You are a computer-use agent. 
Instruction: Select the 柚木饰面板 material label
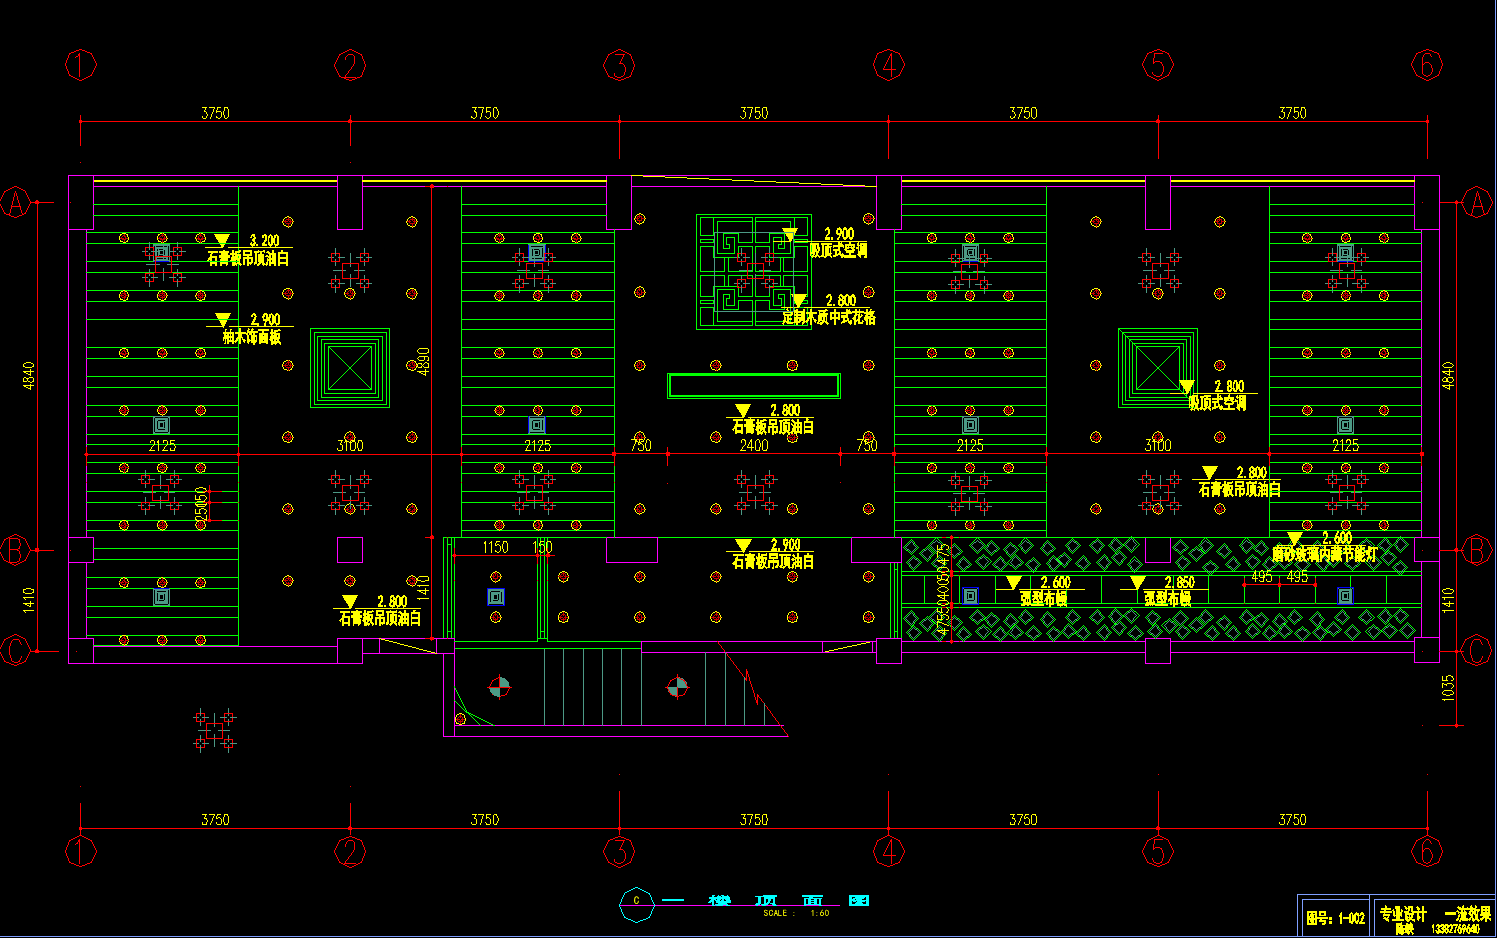pos(251,337)
